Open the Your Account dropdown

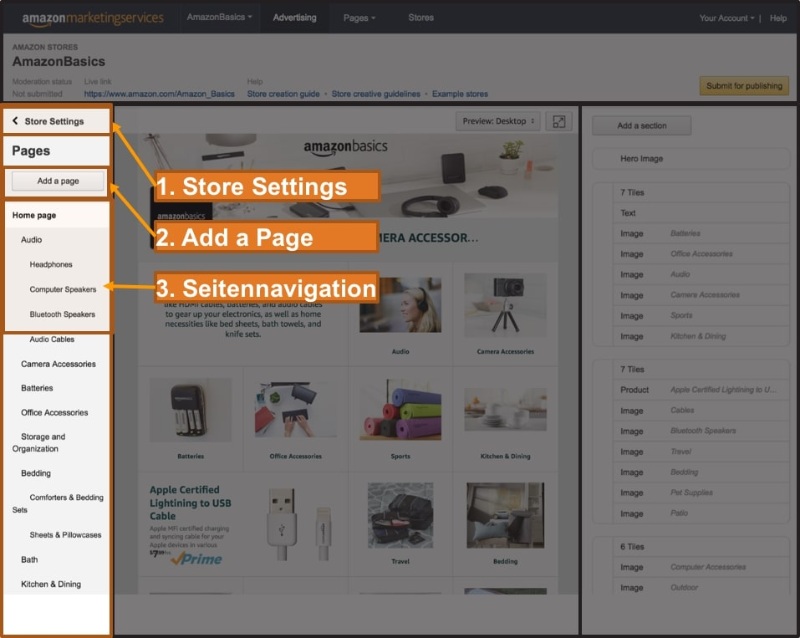(727, 18)
